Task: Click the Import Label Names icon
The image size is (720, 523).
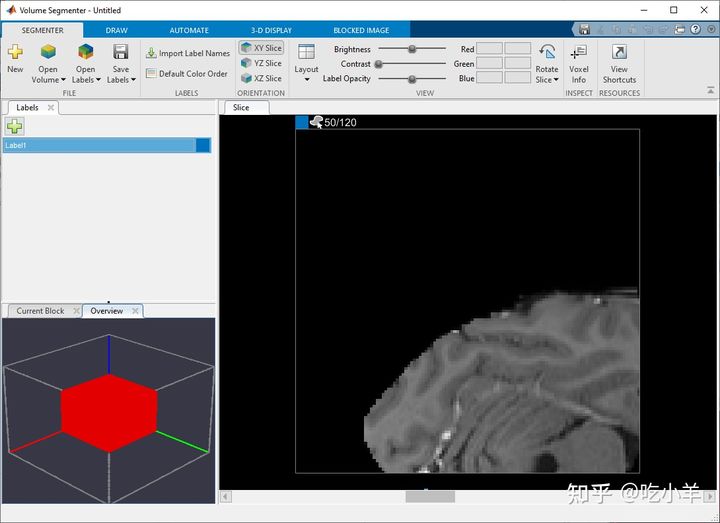Action: coord(151,53)
